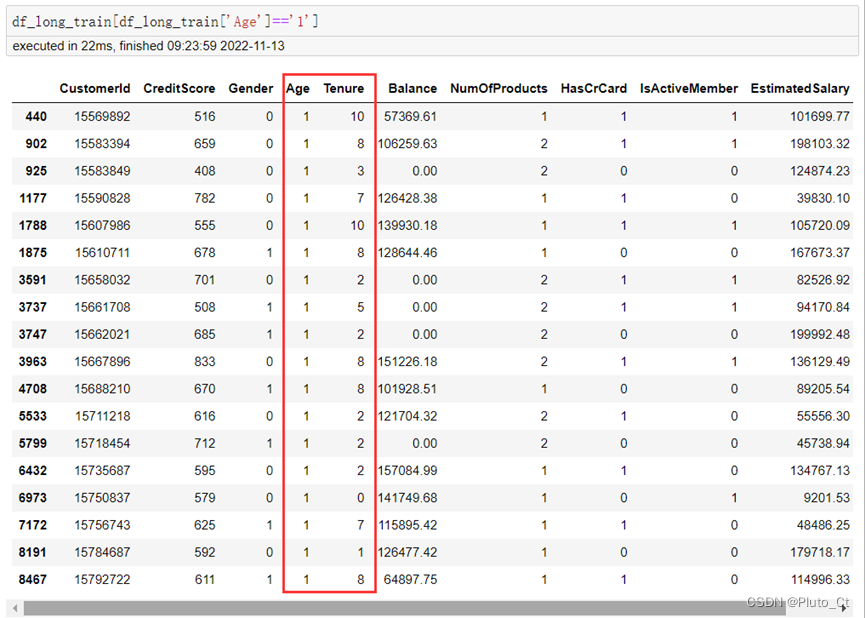
Task: Click CustomerId value 15590828
Action: coord(103,198)
